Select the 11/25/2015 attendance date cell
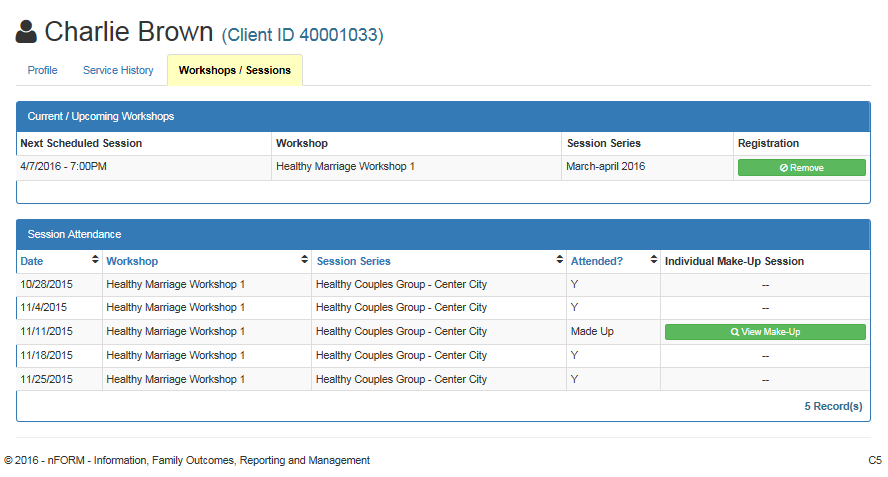 point(45,380)
